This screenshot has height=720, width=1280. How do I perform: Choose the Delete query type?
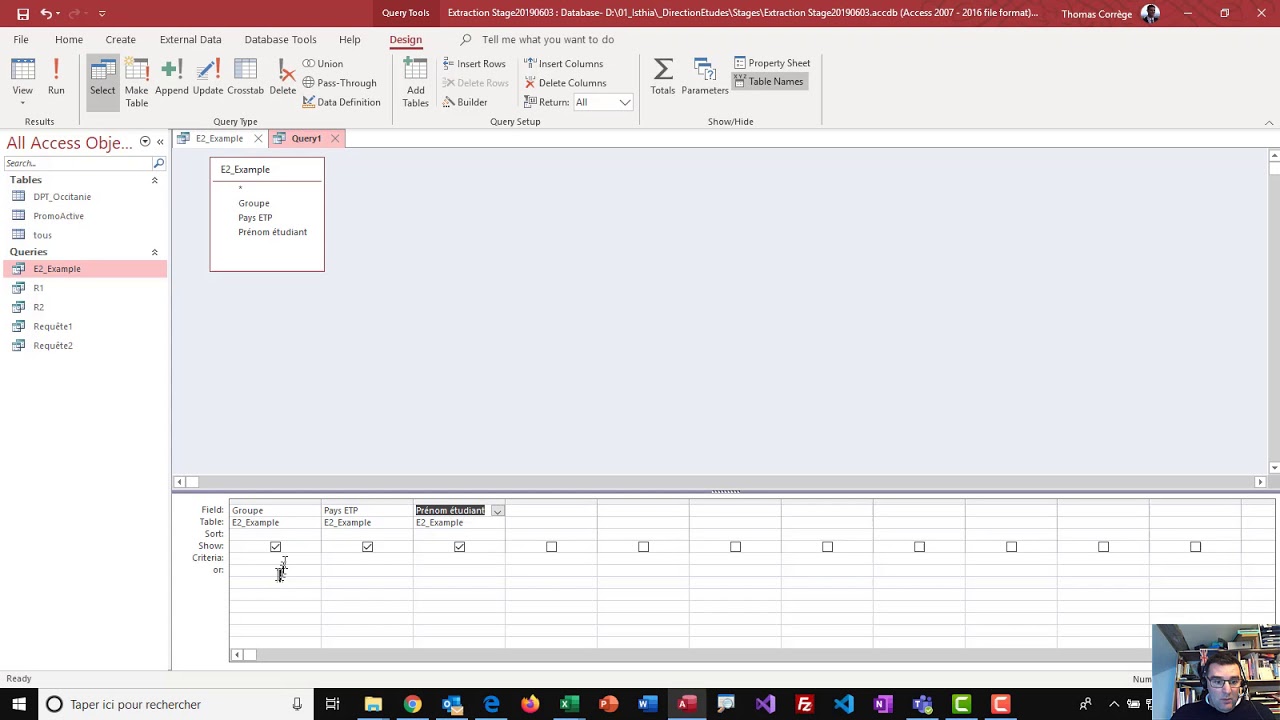click(x=283, y=78)
